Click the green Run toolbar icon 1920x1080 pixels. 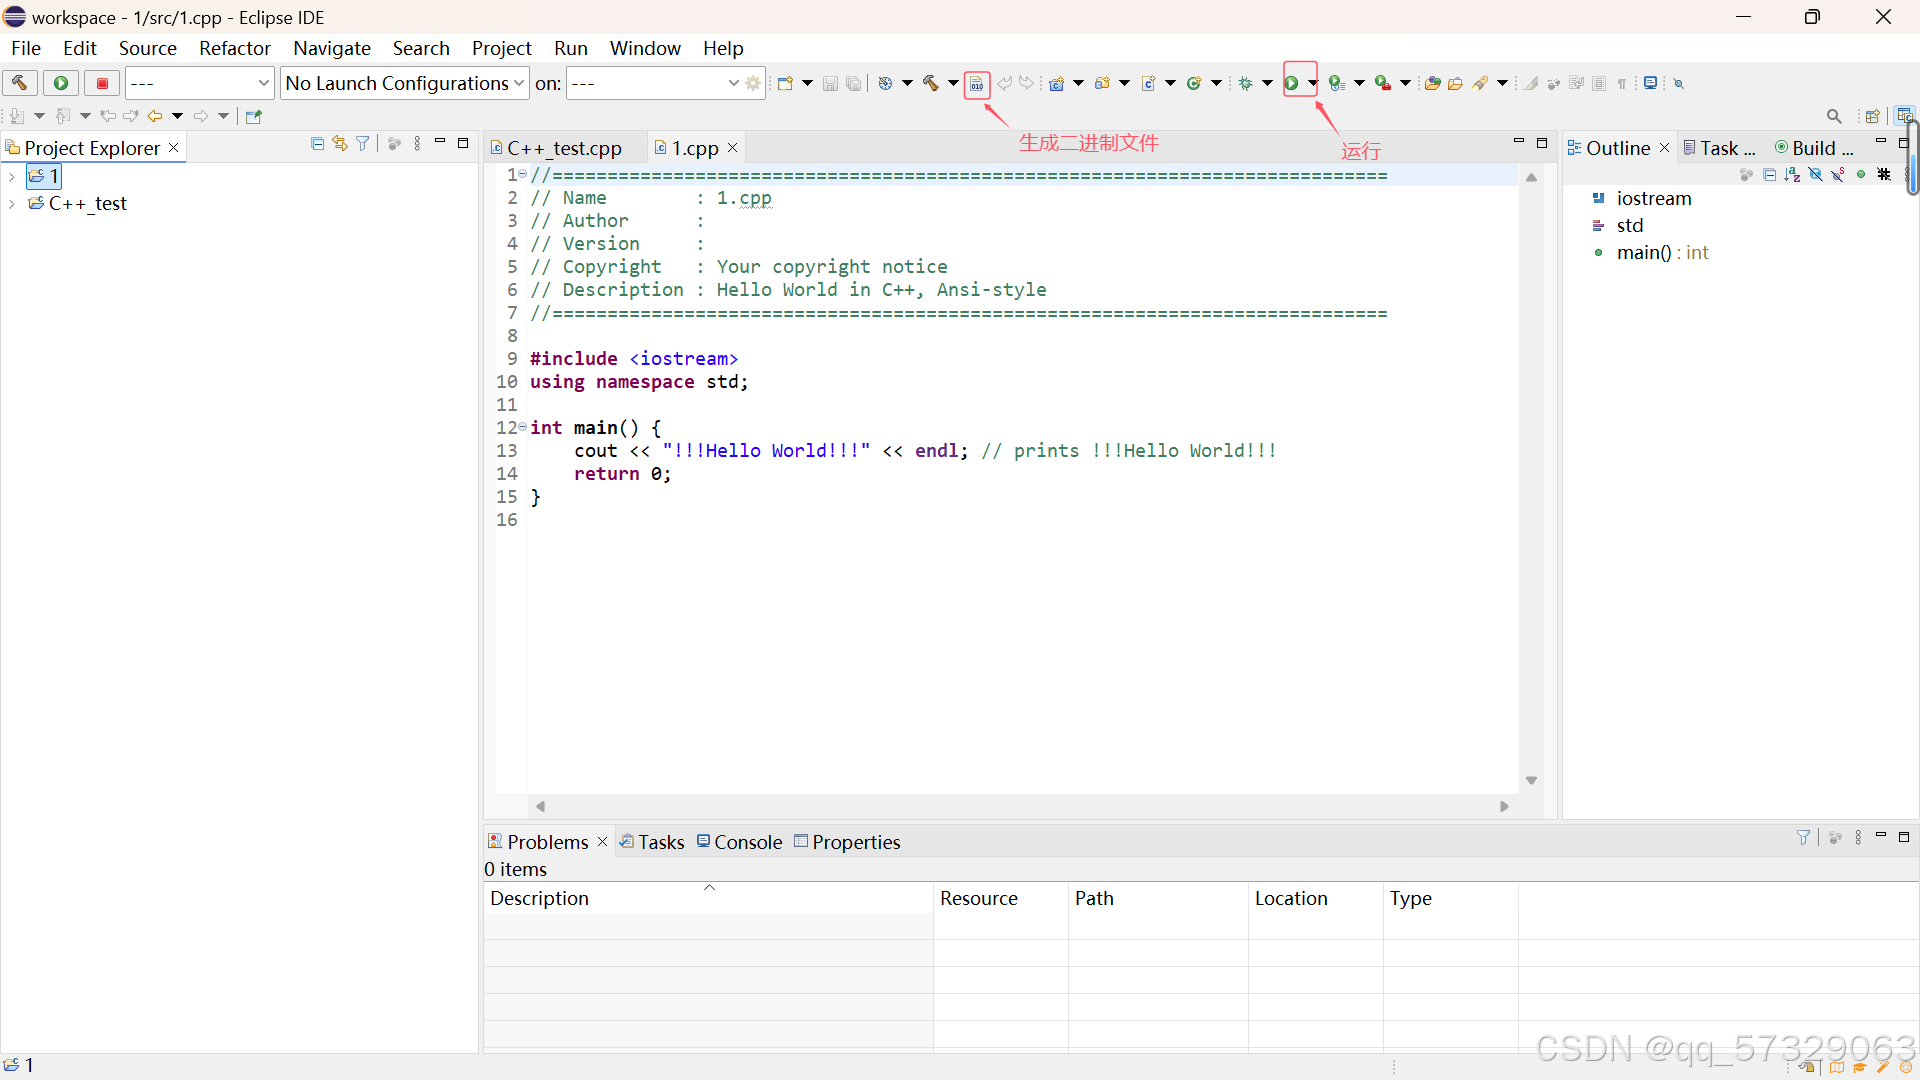click(x=1292, y=83)
